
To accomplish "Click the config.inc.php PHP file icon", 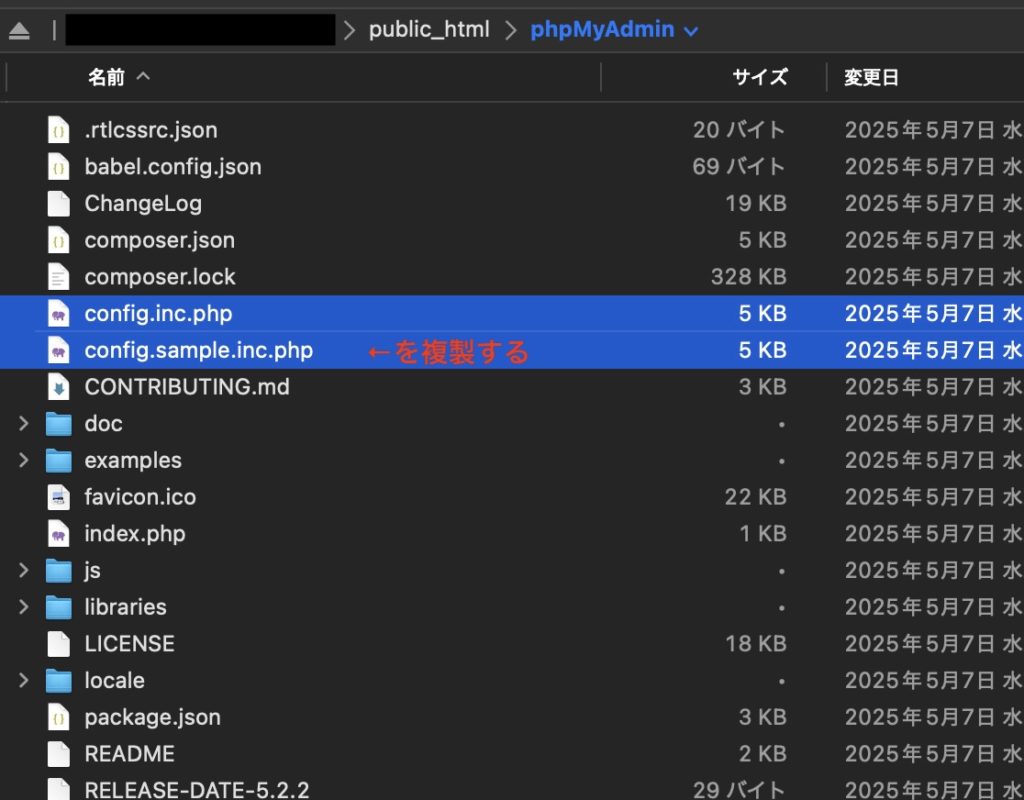I will [x=59, y=314].
